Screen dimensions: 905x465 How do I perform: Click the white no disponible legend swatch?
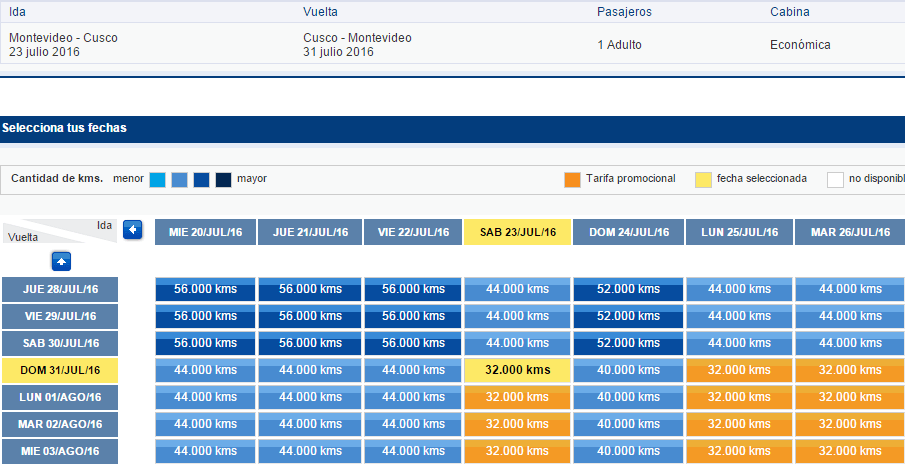[x=835, y=180]
